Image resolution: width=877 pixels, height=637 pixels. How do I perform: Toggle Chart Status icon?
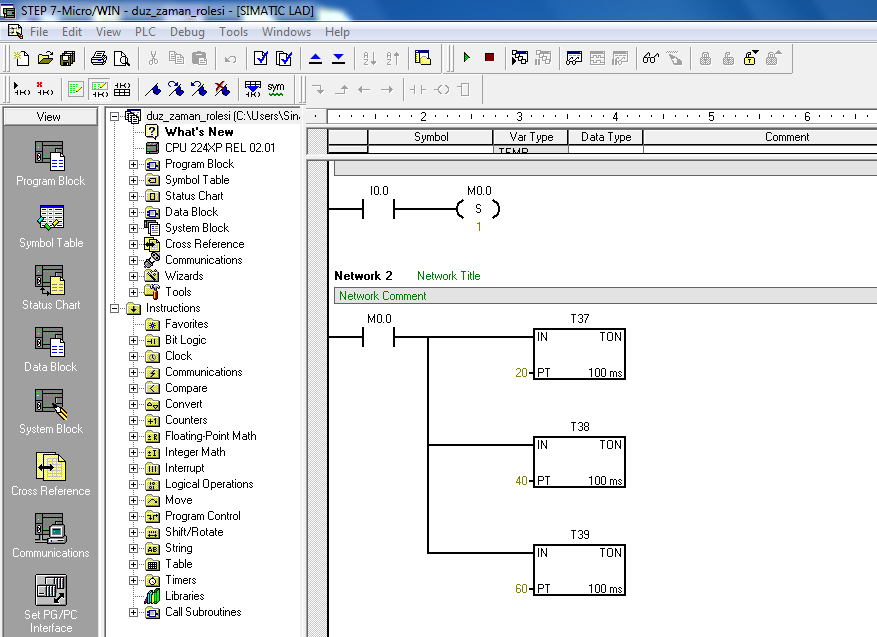tap(574, 58)
